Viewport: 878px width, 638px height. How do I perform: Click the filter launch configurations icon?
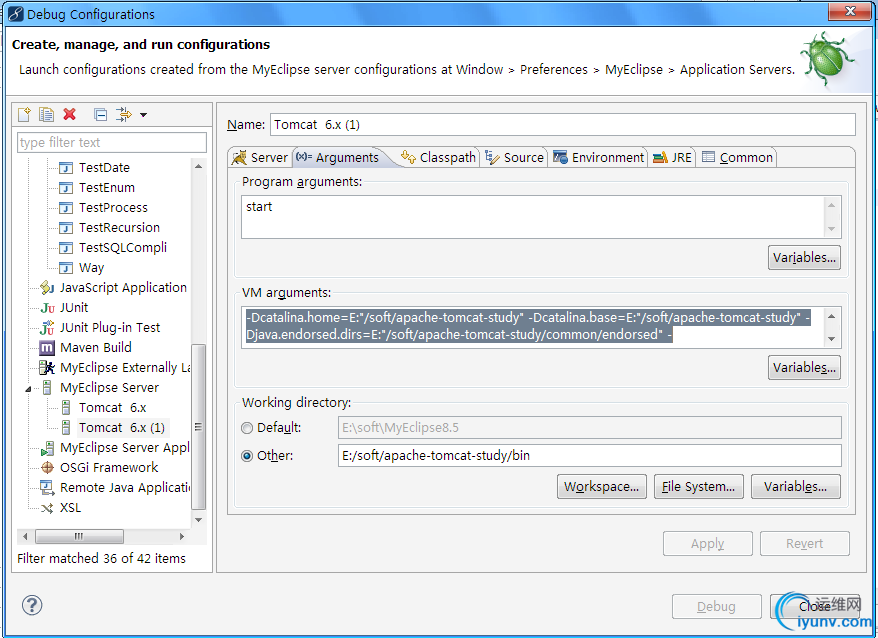tap(123, 115)
